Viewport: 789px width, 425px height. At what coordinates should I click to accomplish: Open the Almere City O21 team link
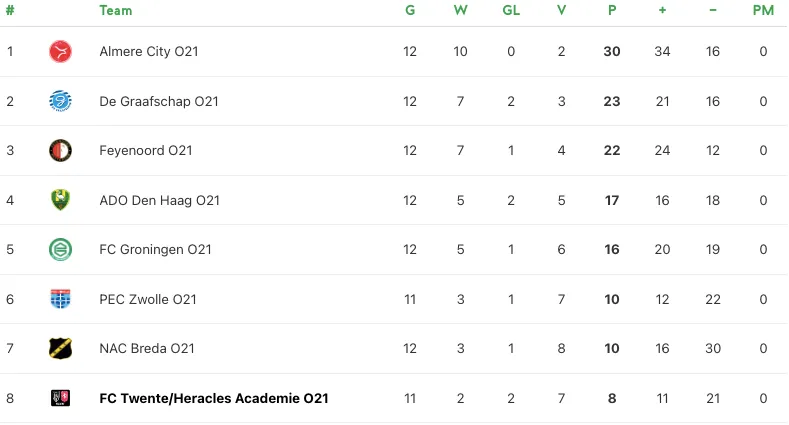pos(149,51)
